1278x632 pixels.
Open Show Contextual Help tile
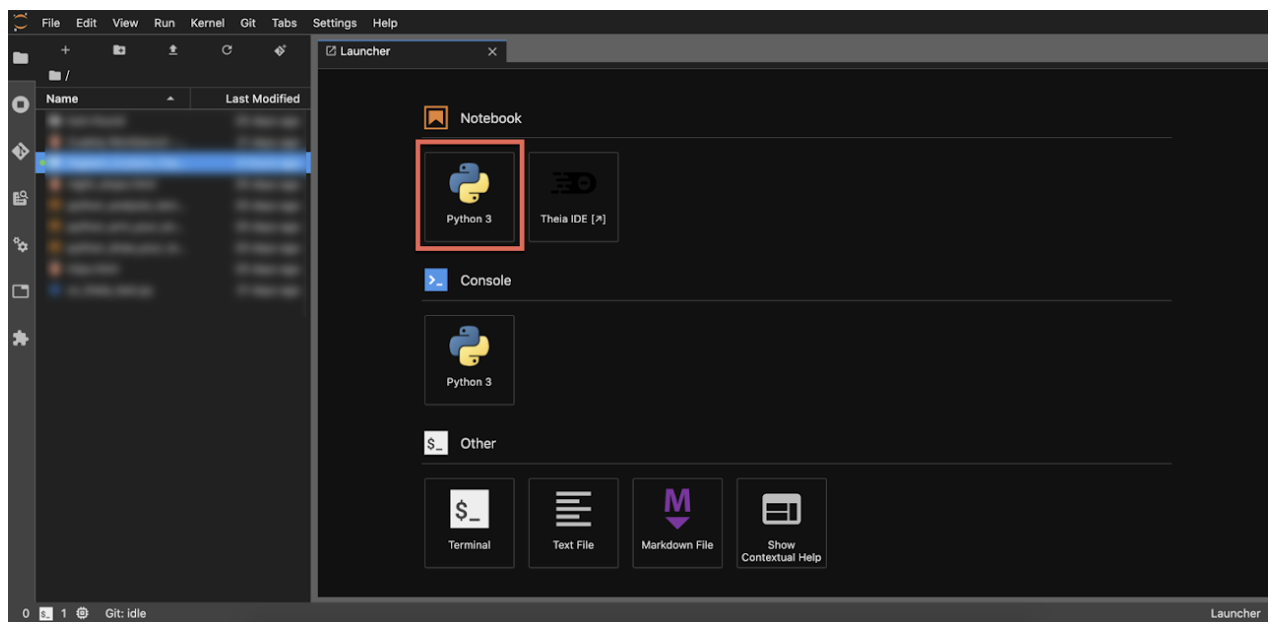click(781, 522)
